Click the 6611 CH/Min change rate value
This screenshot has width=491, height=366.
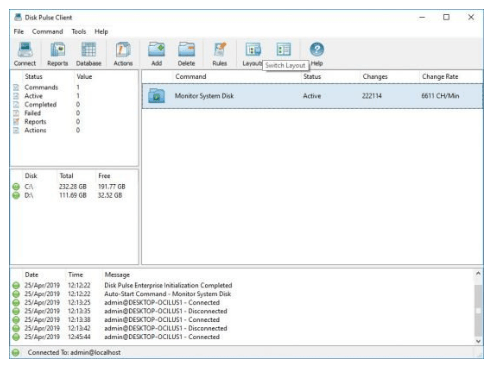coord(440,96)
